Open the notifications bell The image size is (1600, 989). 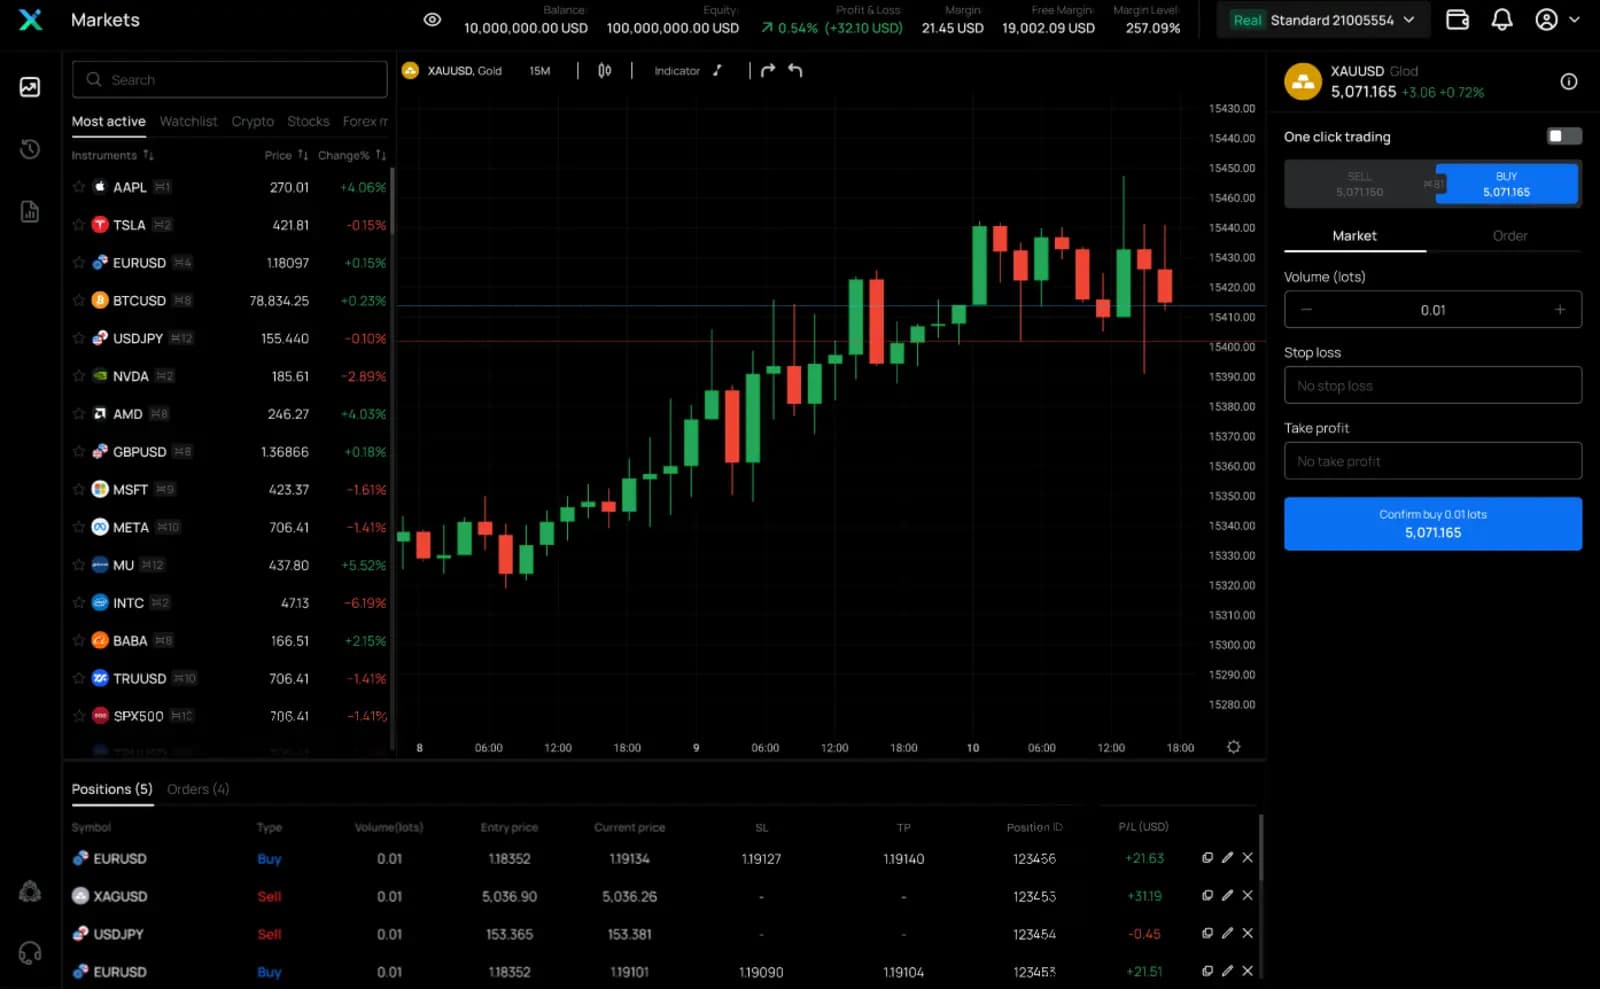(x=1502, y=20)
